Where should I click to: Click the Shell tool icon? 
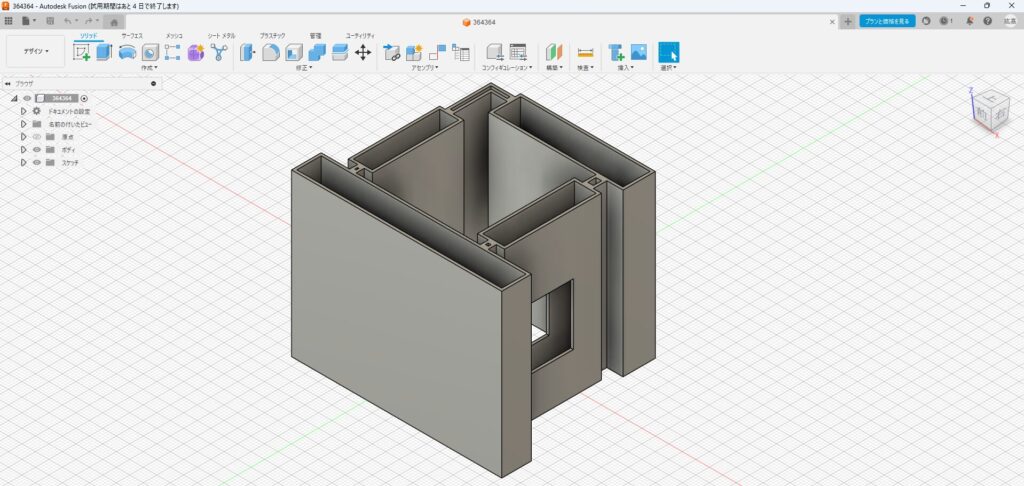(293, 52)
